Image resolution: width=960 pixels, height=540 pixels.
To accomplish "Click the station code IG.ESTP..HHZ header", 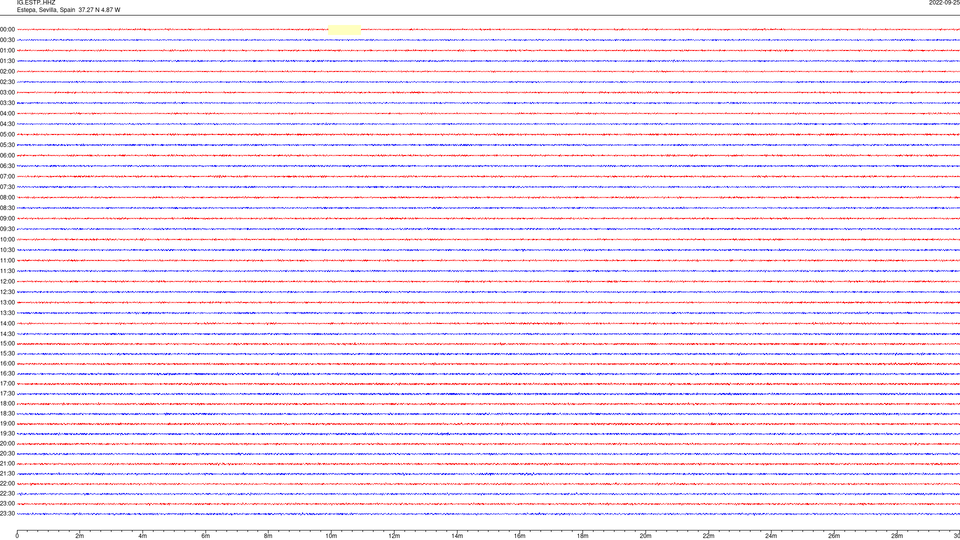I will click(x=36, y=3).
